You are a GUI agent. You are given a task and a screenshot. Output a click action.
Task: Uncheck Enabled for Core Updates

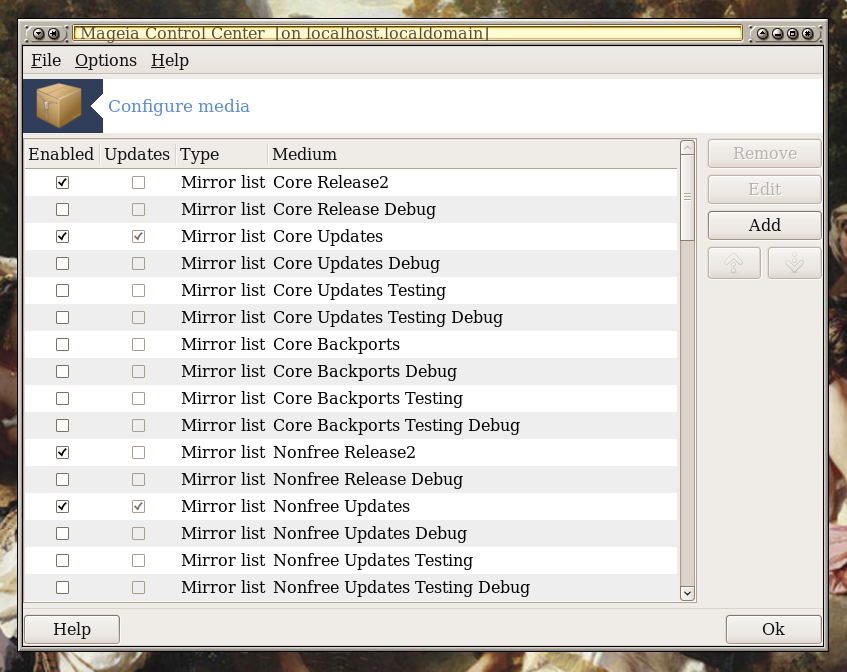tap(63, 237)
